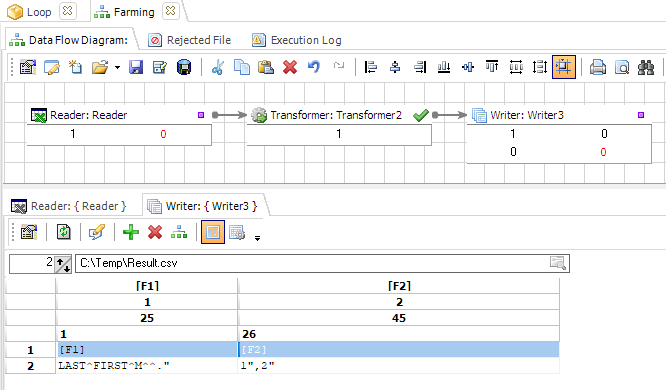
Task: Click the properties icon in the main toolbar
Action: pyautogui.click(x=28, y=67)
